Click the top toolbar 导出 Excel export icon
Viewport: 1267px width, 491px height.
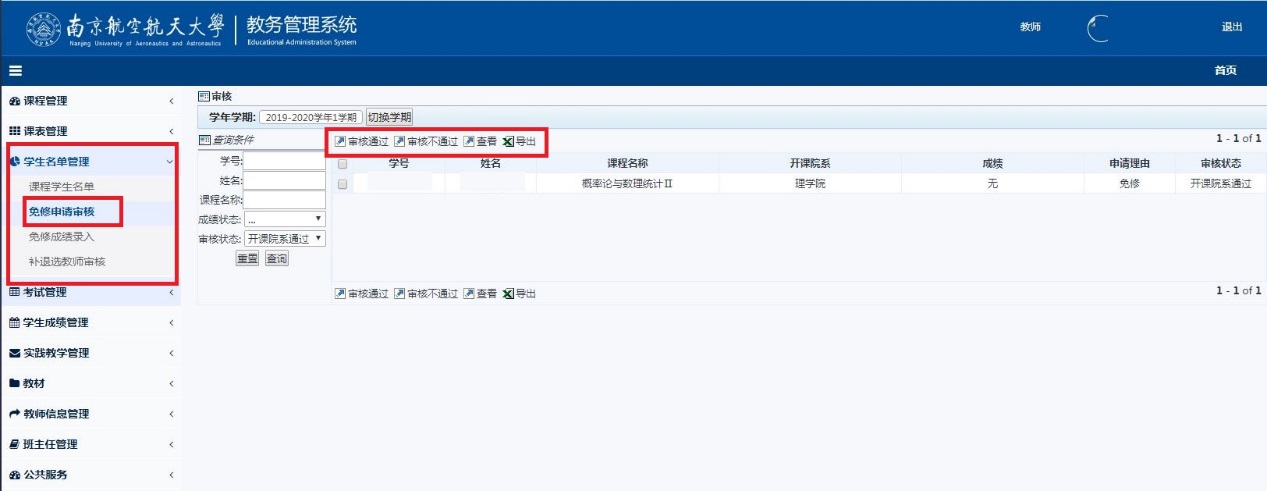tap(508, 142)
